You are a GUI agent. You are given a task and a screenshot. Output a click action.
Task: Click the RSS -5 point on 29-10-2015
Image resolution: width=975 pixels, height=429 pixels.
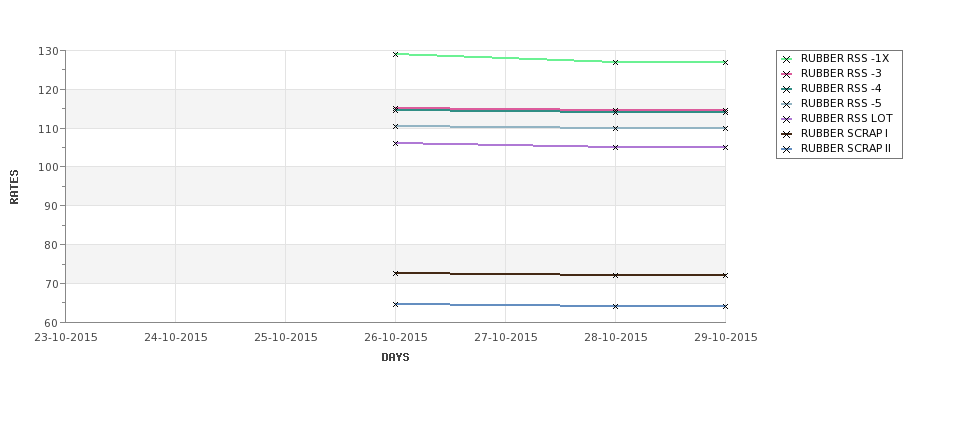coord(725,129)
